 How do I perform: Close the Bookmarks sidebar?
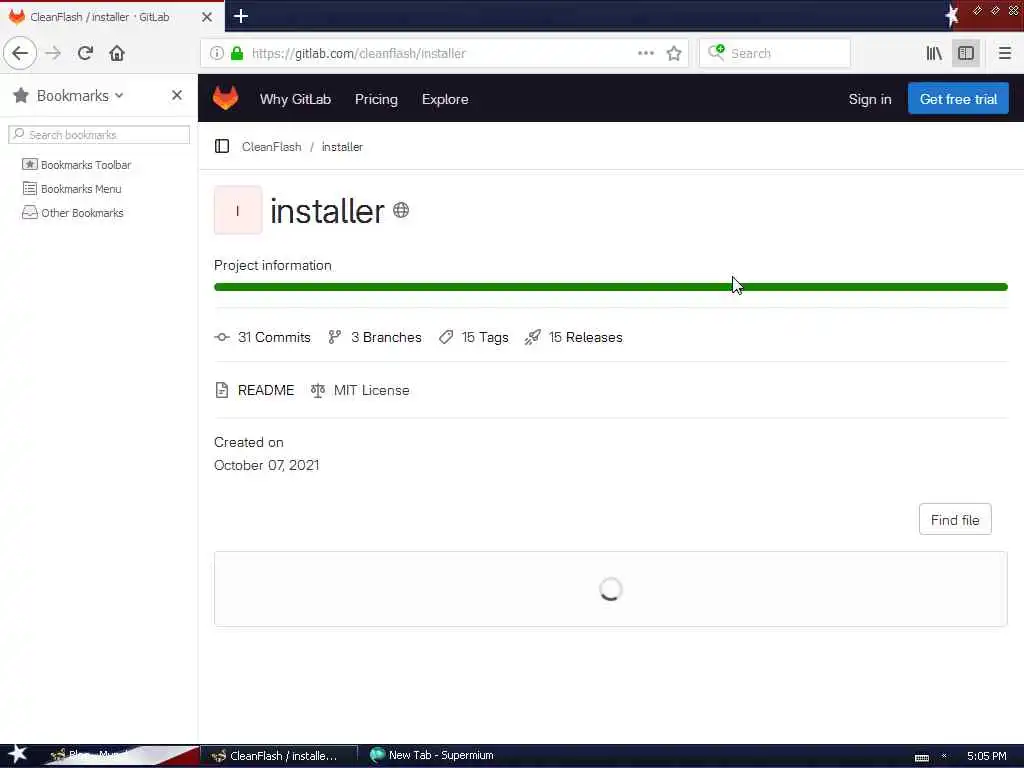coord(176,95)
